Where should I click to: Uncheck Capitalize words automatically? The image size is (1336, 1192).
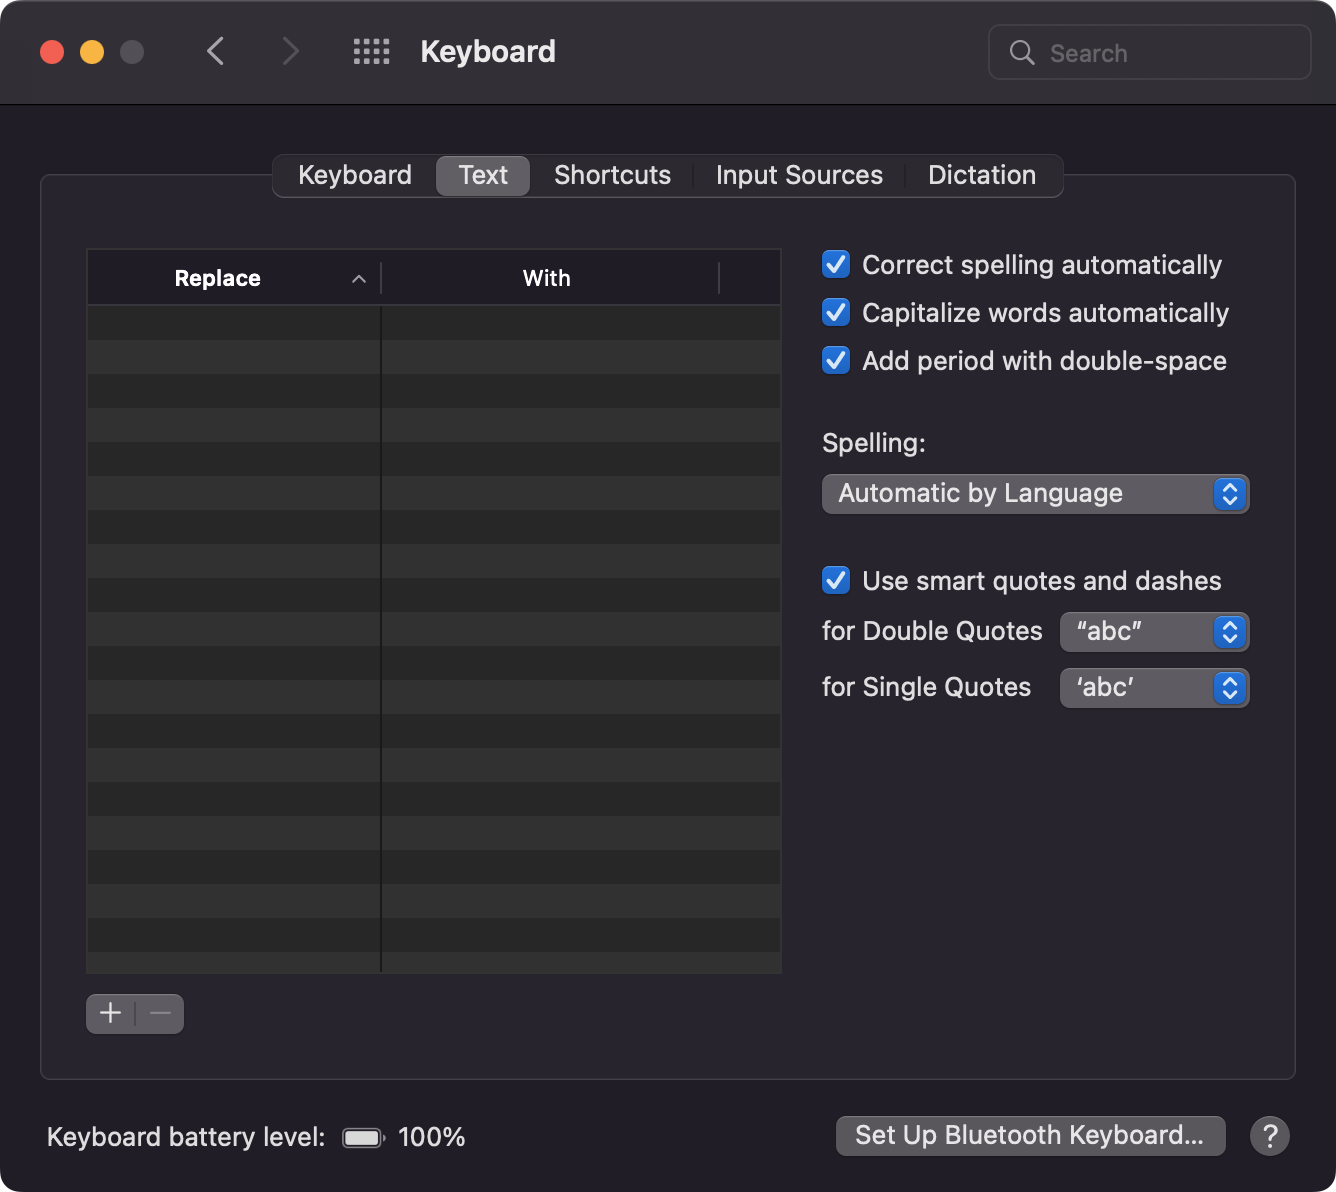click(x=836, y=313)
